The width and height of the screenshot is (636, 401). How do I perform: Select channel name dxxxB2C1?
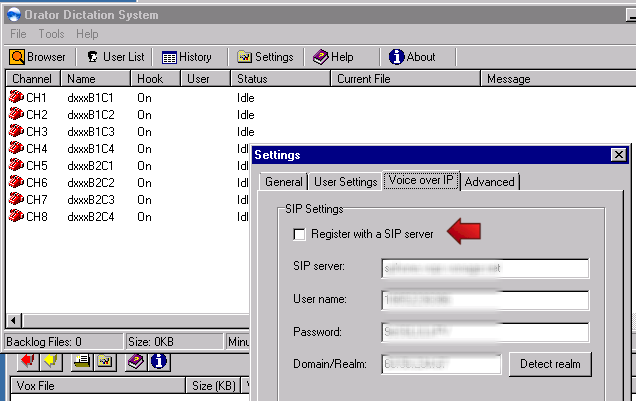90,166
